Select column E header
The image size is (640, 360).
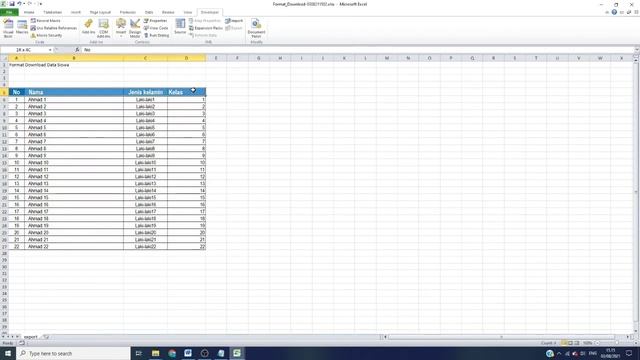point(216,58)
